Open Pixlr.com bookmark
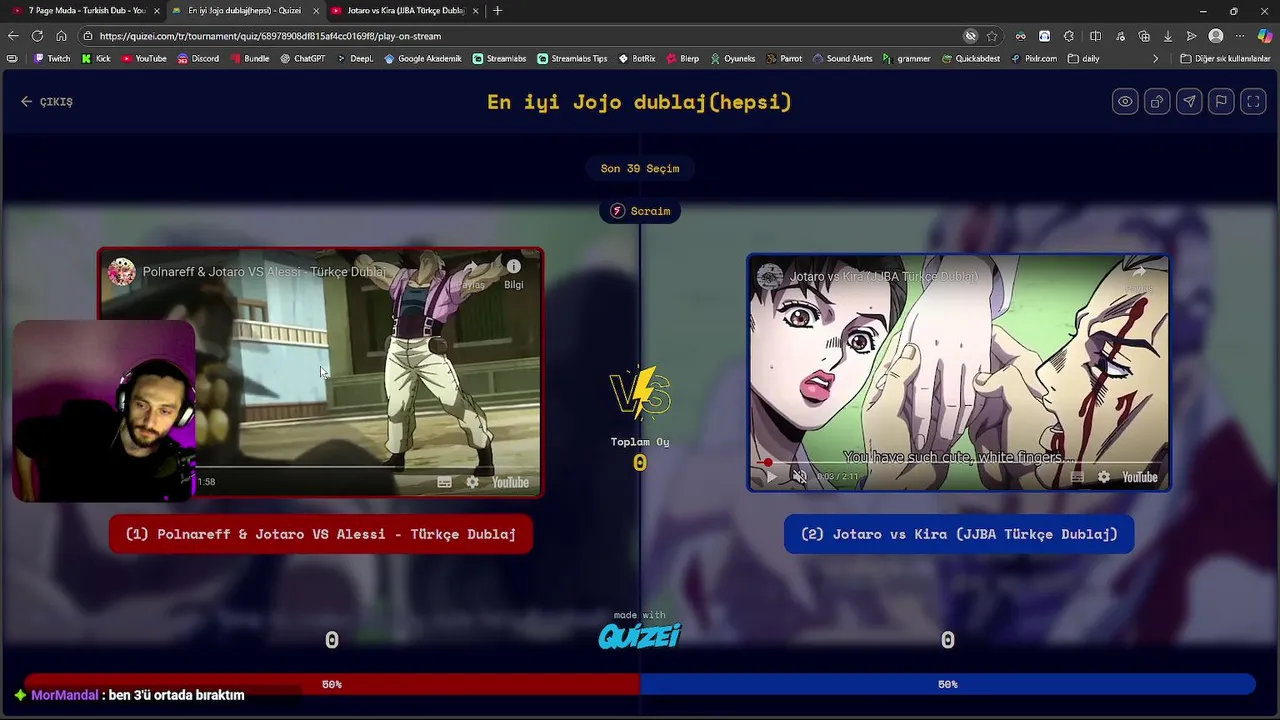Image resolution: width=1280 pixels, height=720 pixels. [x=1034, y=58]
